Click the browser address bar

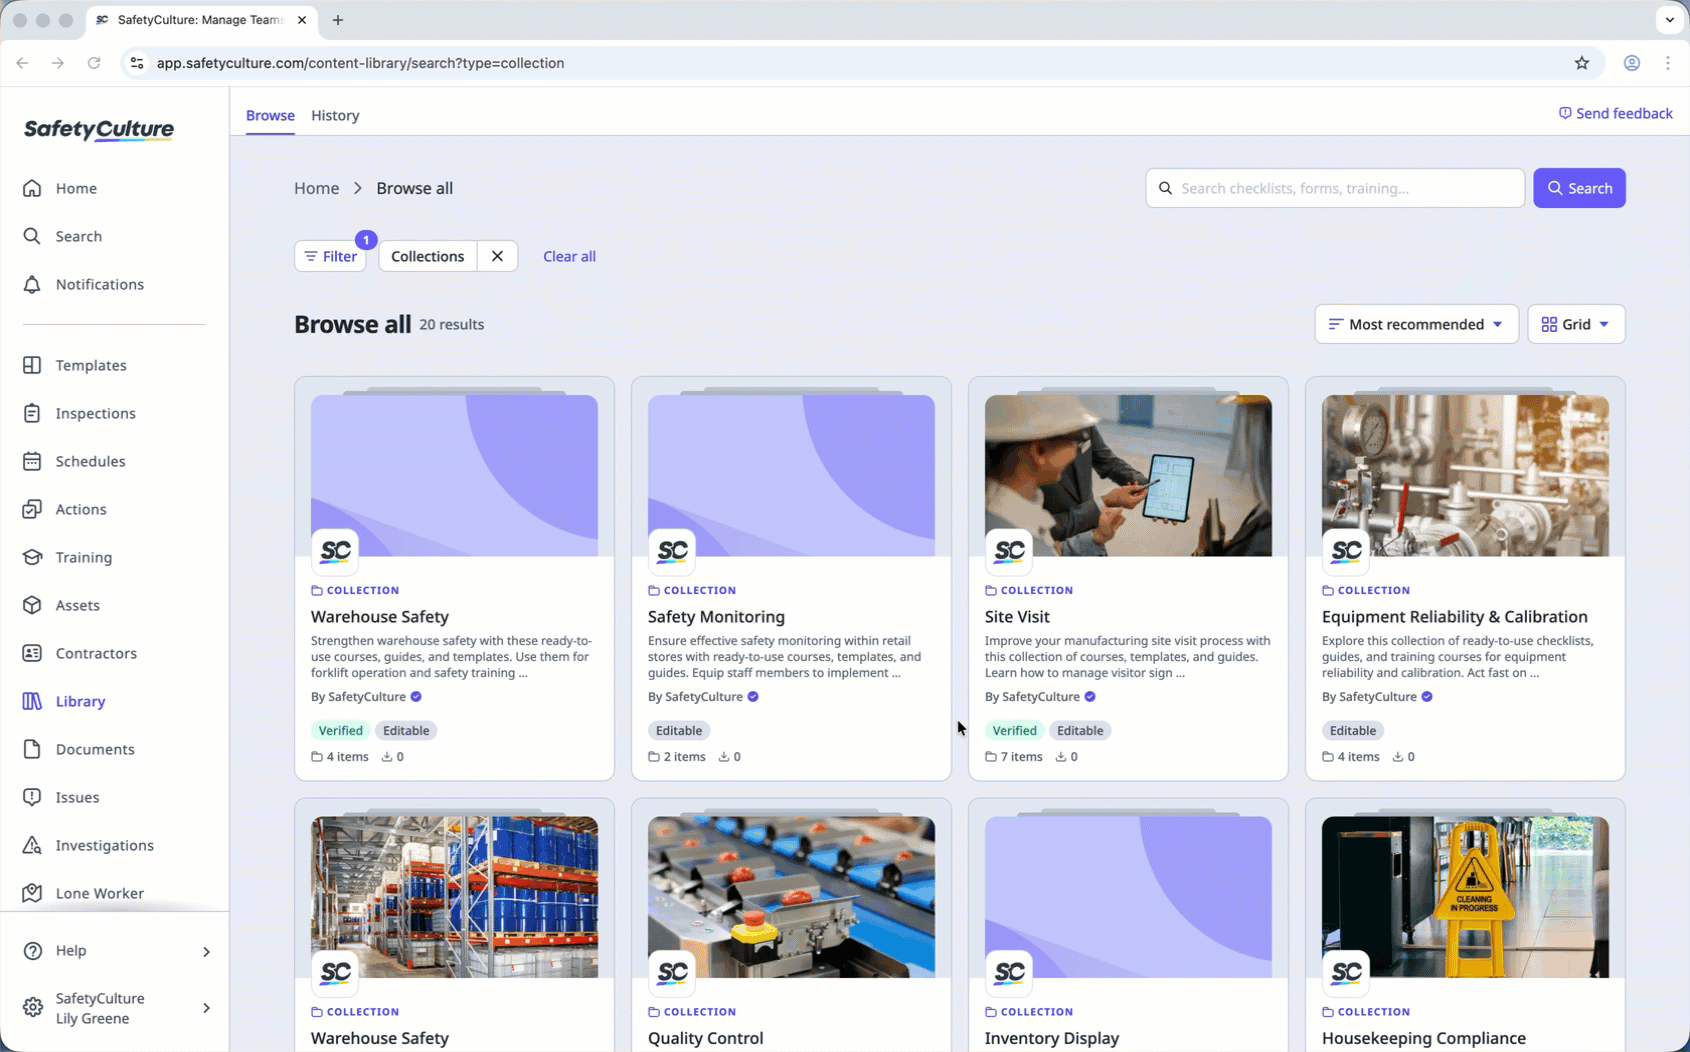pos(860,63)
